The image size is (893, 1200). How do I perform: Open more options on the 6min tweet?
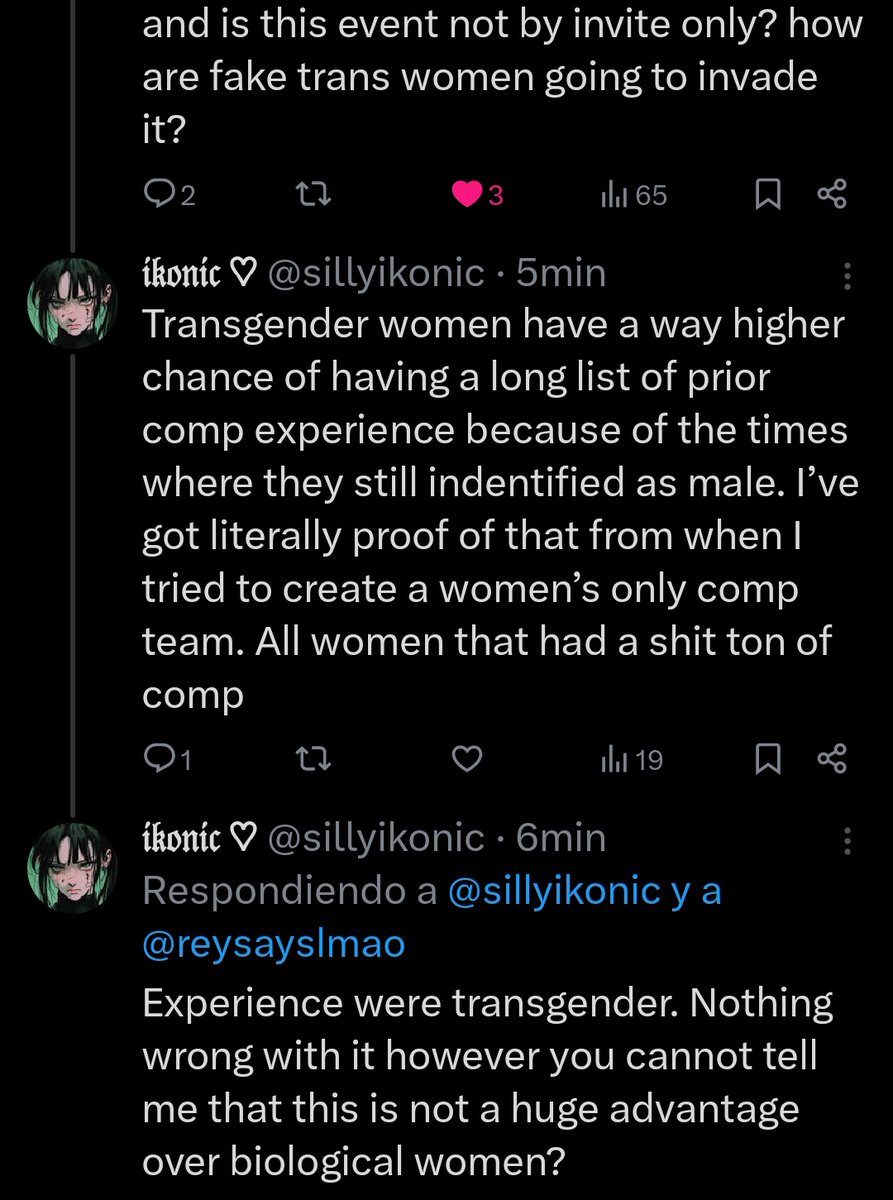(848, 840)
